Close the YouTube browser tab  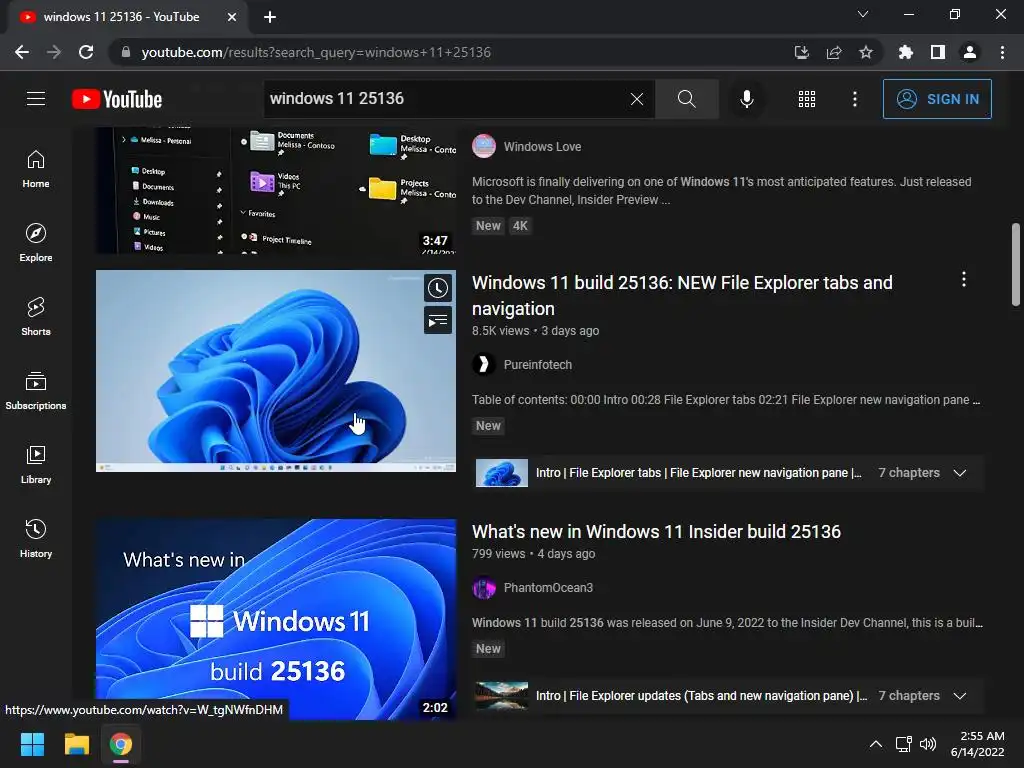[232, 17]
